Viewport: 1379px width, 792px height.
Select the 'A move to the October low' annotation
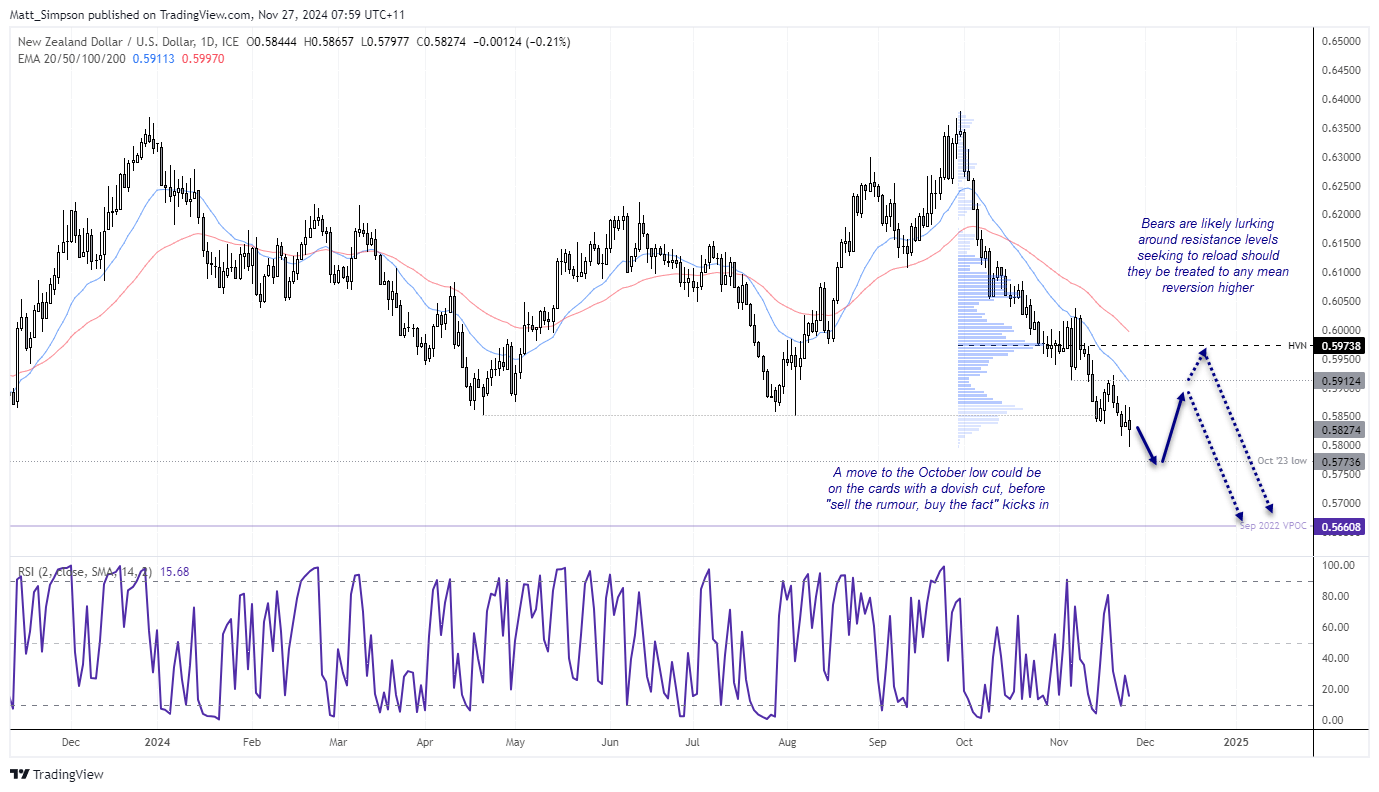936,487
